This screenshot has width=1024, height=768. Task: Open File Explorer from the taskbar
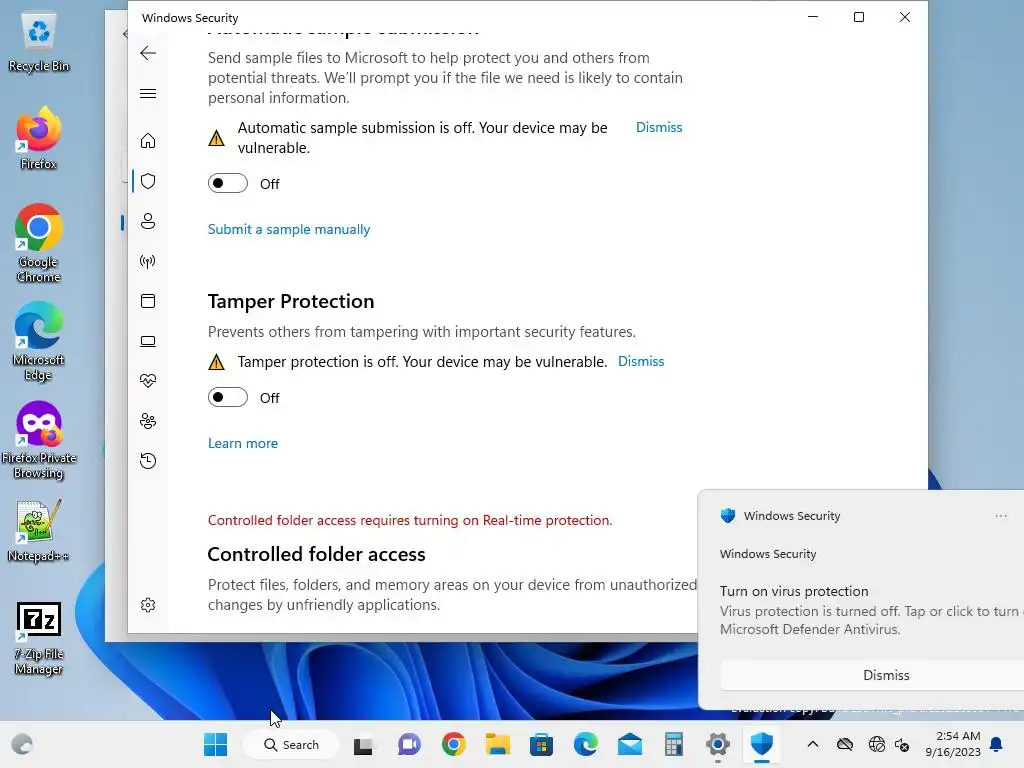pos(498,744)
